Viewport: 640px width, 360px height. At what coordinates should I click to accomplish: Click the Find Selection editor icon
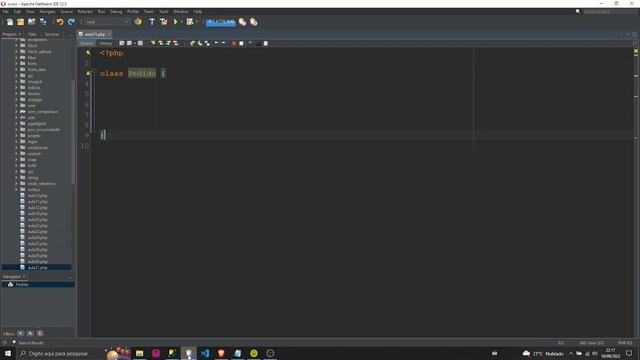153,43
